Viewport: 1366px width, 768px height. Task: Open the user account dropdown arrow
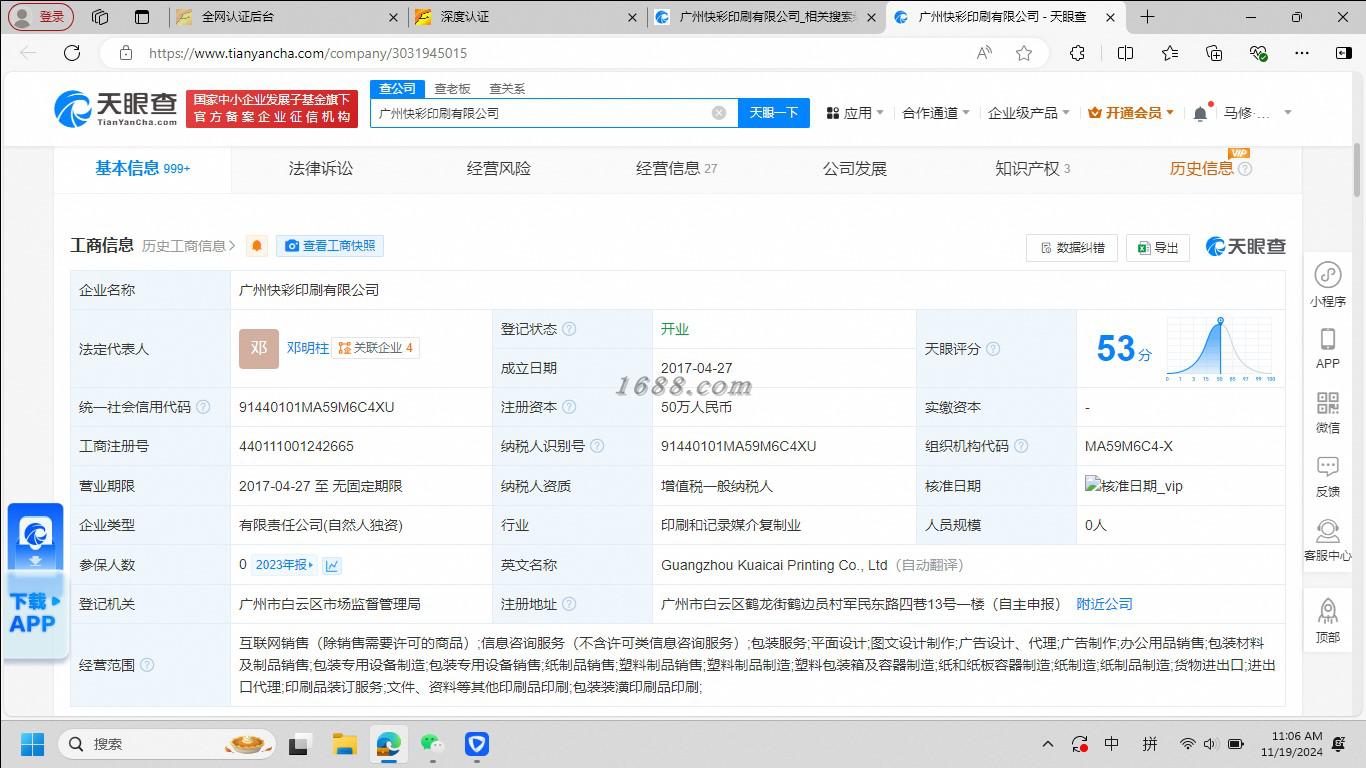click(x=1287, y=113)
